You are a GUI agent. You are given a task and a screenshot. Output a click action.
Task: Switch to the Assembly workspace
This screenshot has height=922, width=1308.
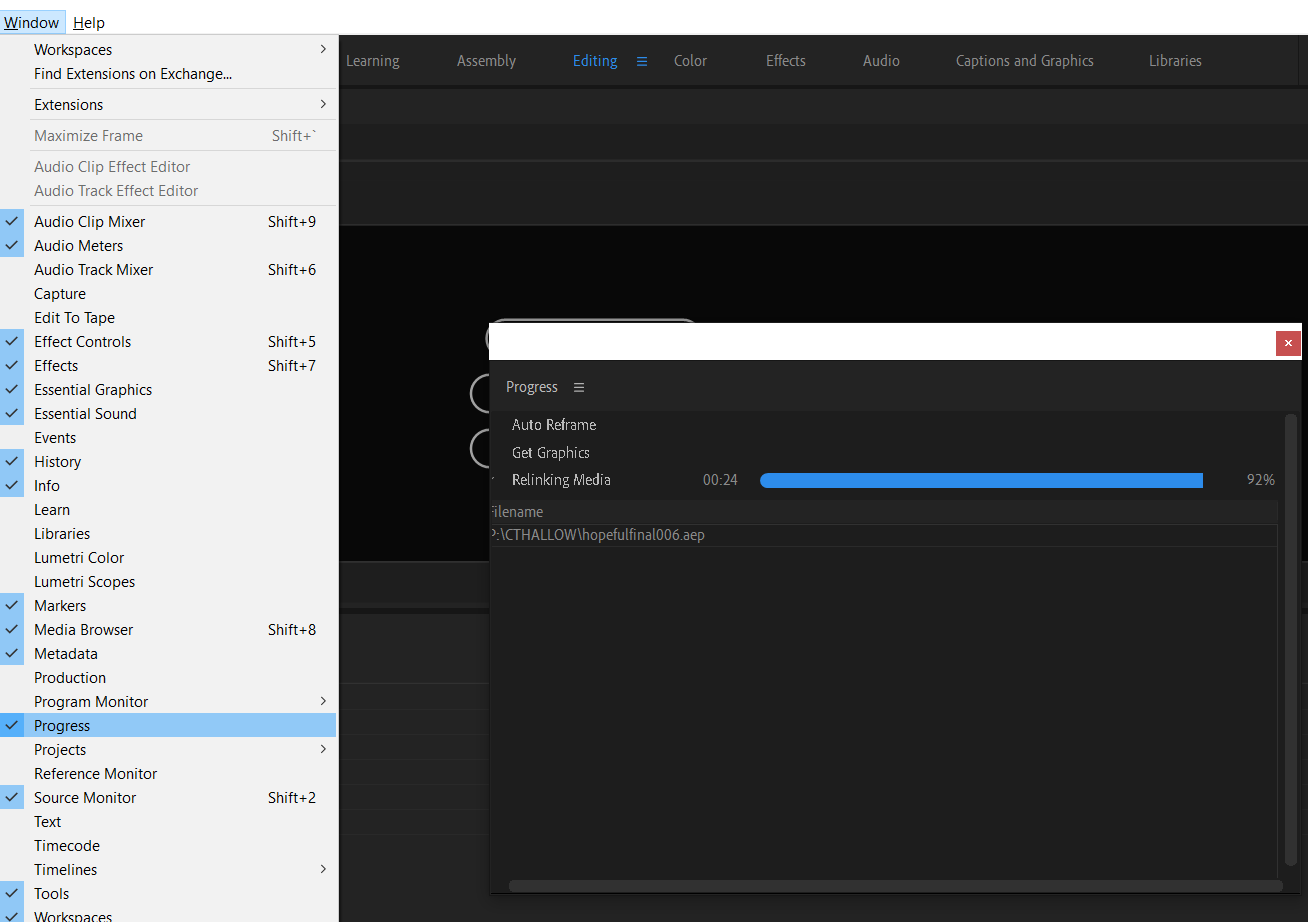pos(486,60)
